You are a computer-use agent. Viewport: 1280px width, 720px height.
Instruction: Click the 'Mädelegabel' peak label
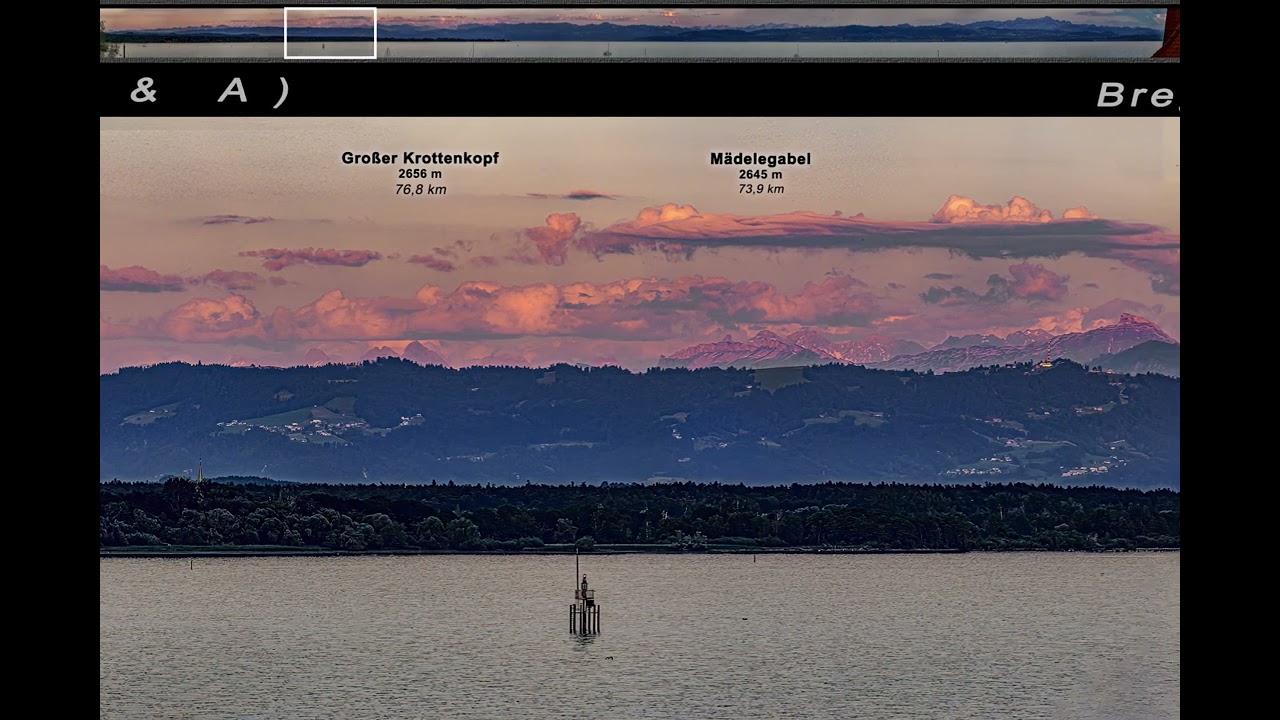pyautogui.click(x=760, y=158)
